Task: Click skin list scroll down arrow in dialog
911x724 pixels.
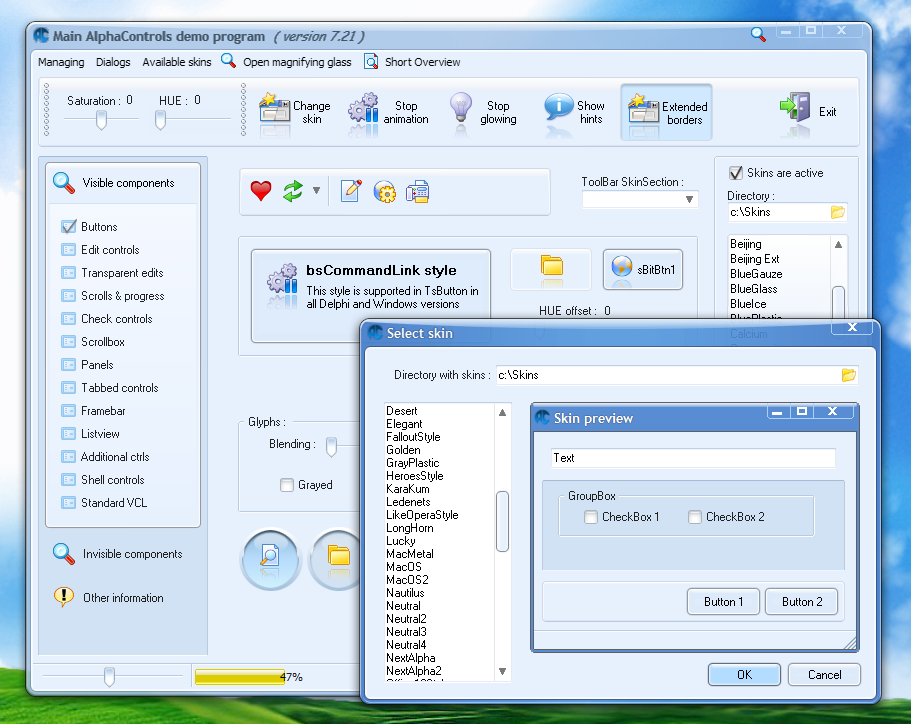Action: coord(503,671)
